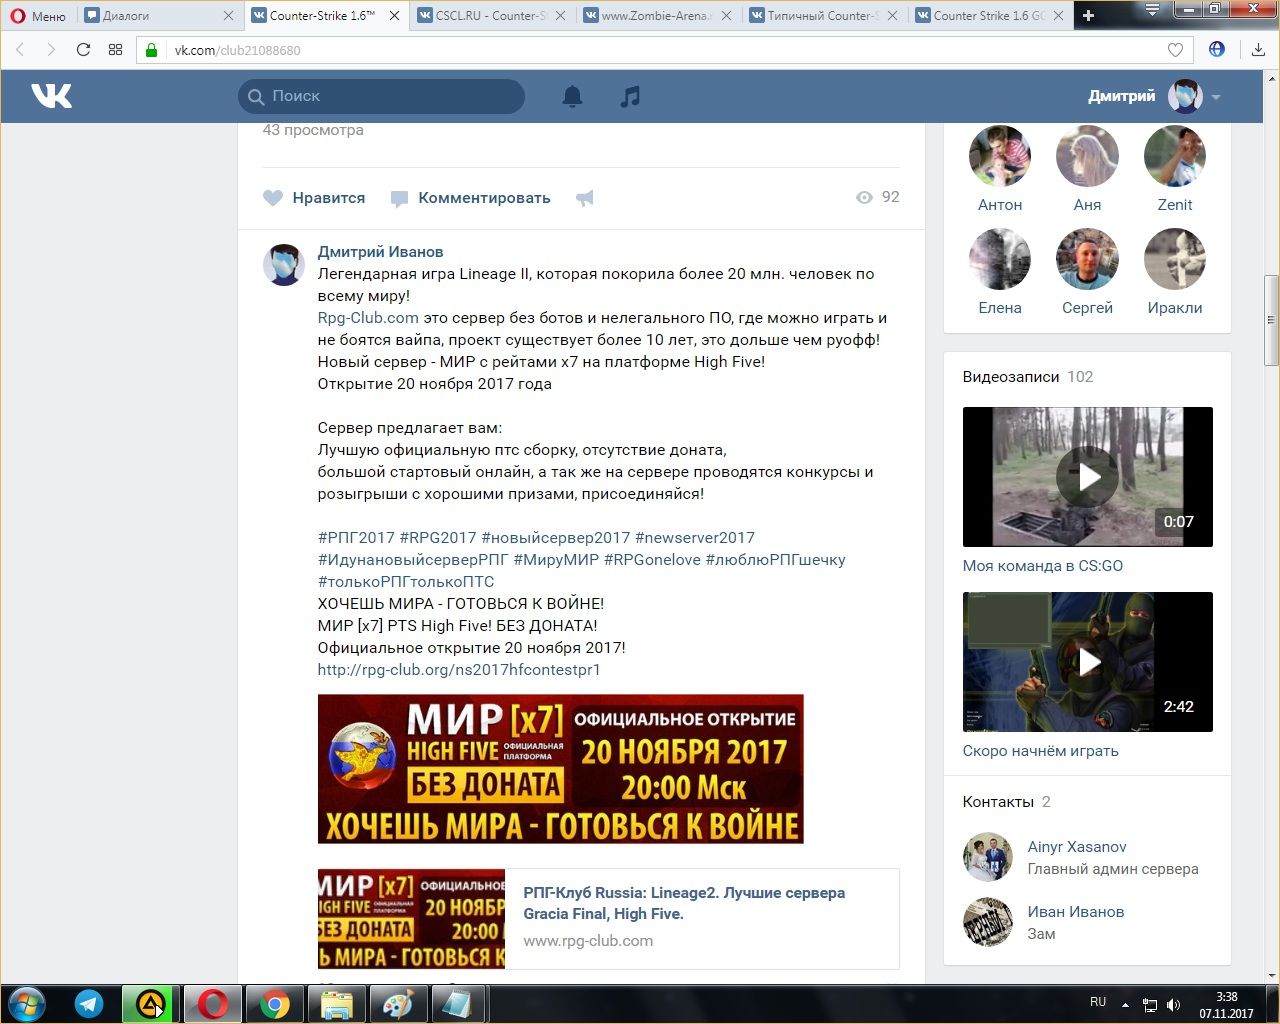Open Елена's profile name link
The image size is (1280, 1024).
click(1000, 308)
